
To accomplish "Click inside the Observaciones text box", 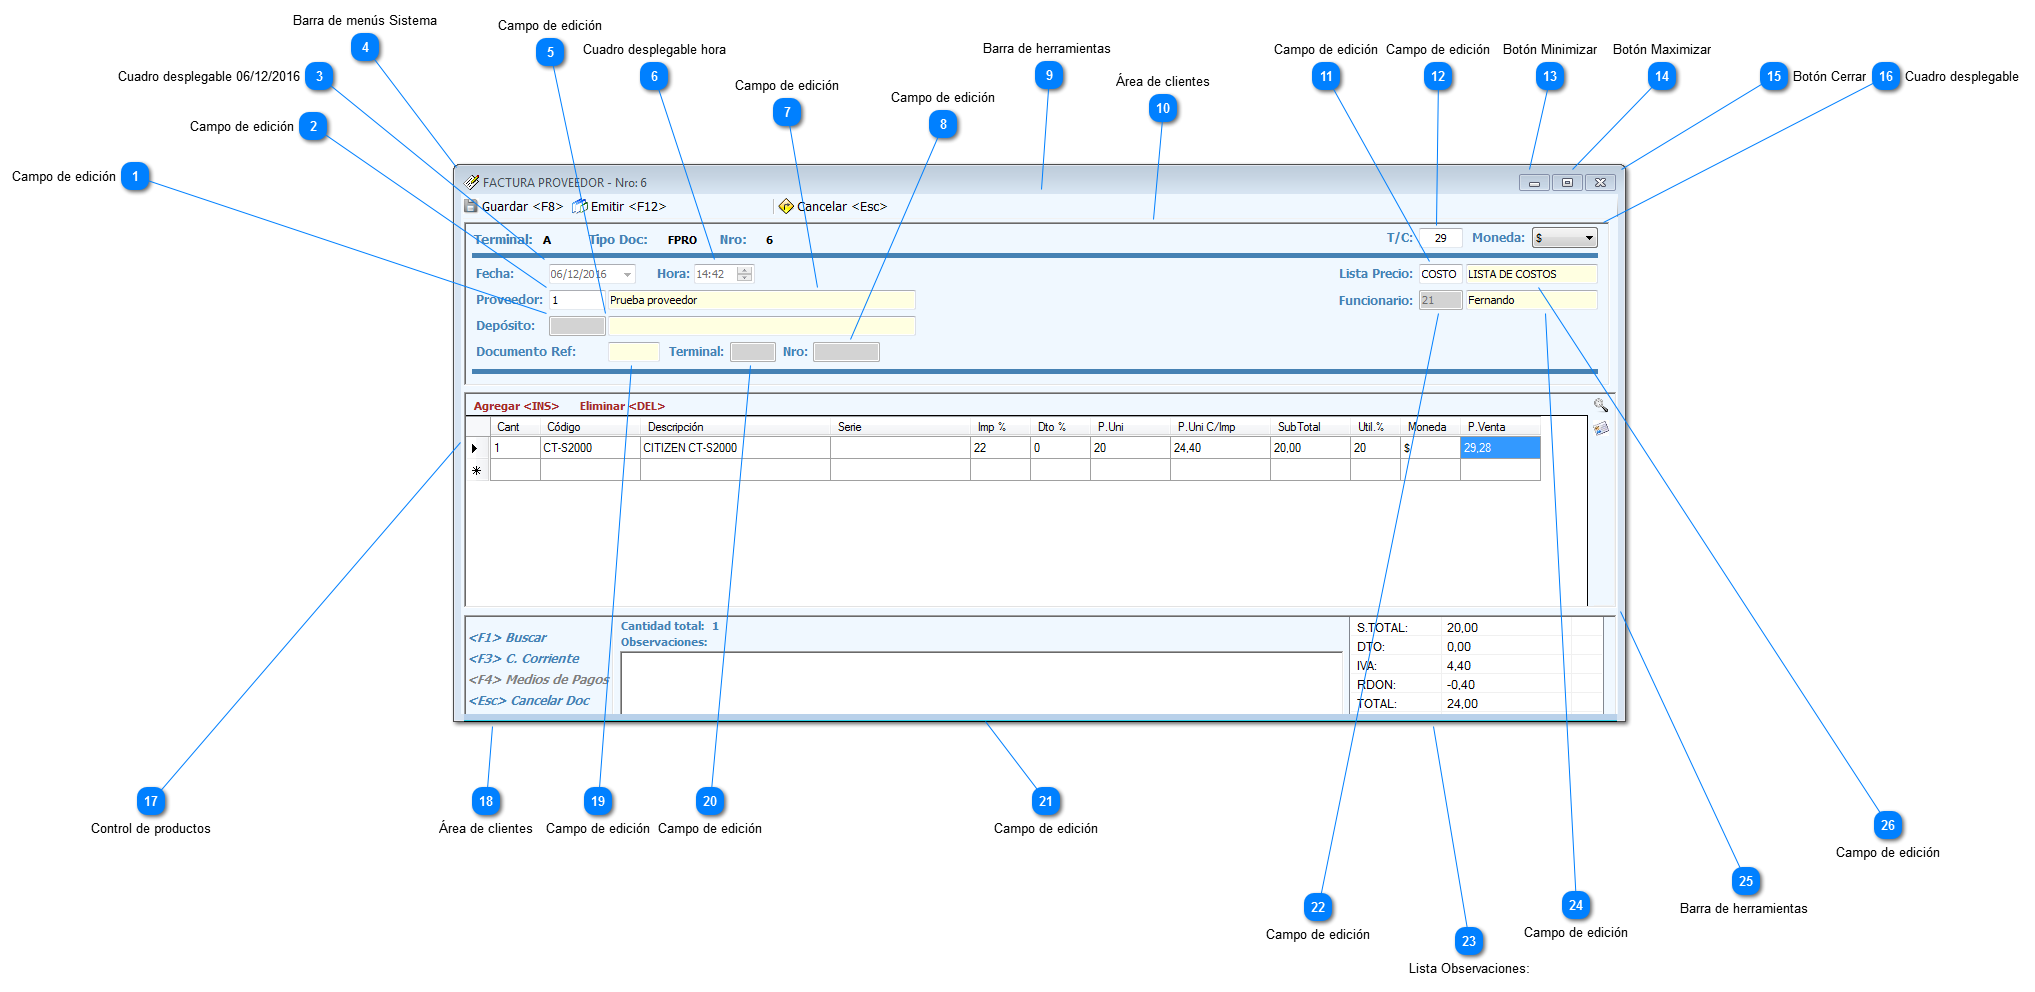I will (981, 683).
